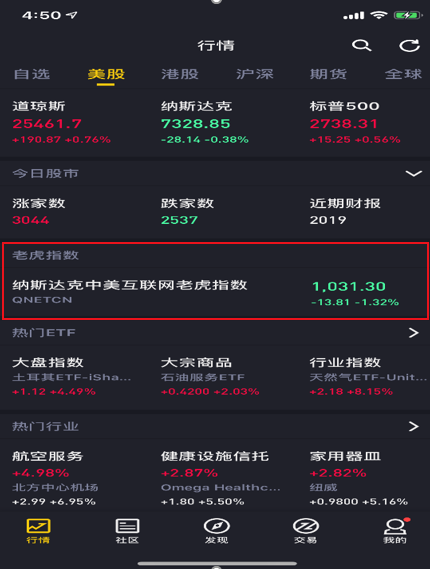This screenshot has width=430, height=569.
Task: Expand the 热门ETF list arrow
Action: point(414,333)
